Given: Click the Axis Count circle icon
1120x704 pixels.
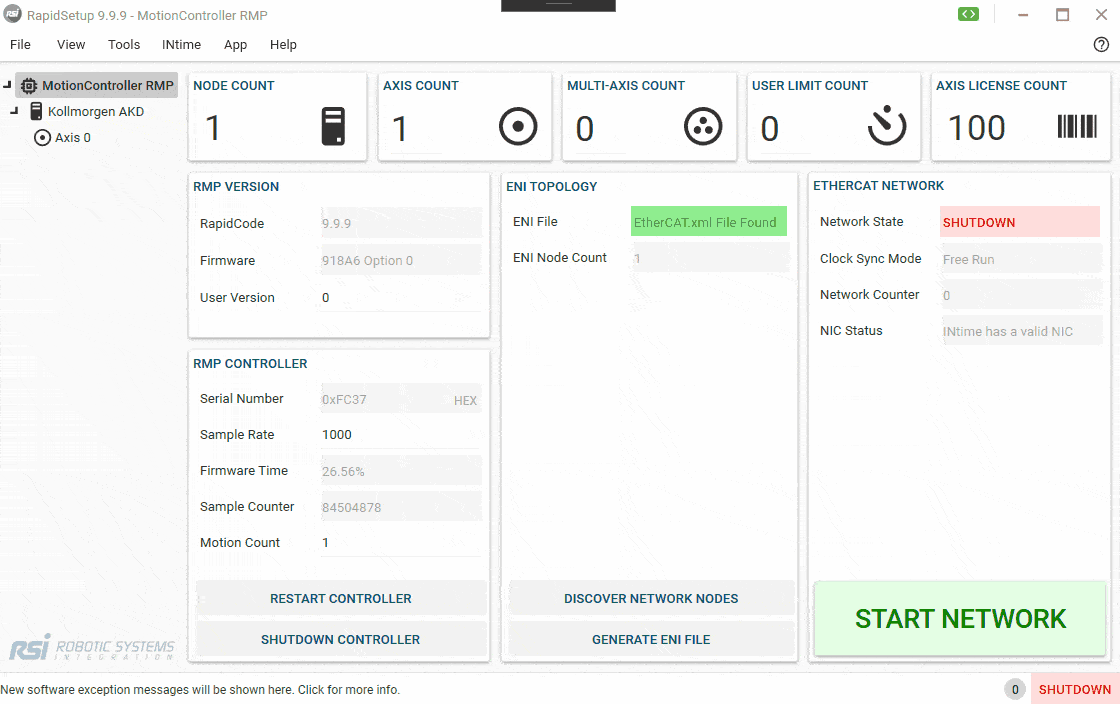Looking at the screenshot, I should (x=518, y=126).
